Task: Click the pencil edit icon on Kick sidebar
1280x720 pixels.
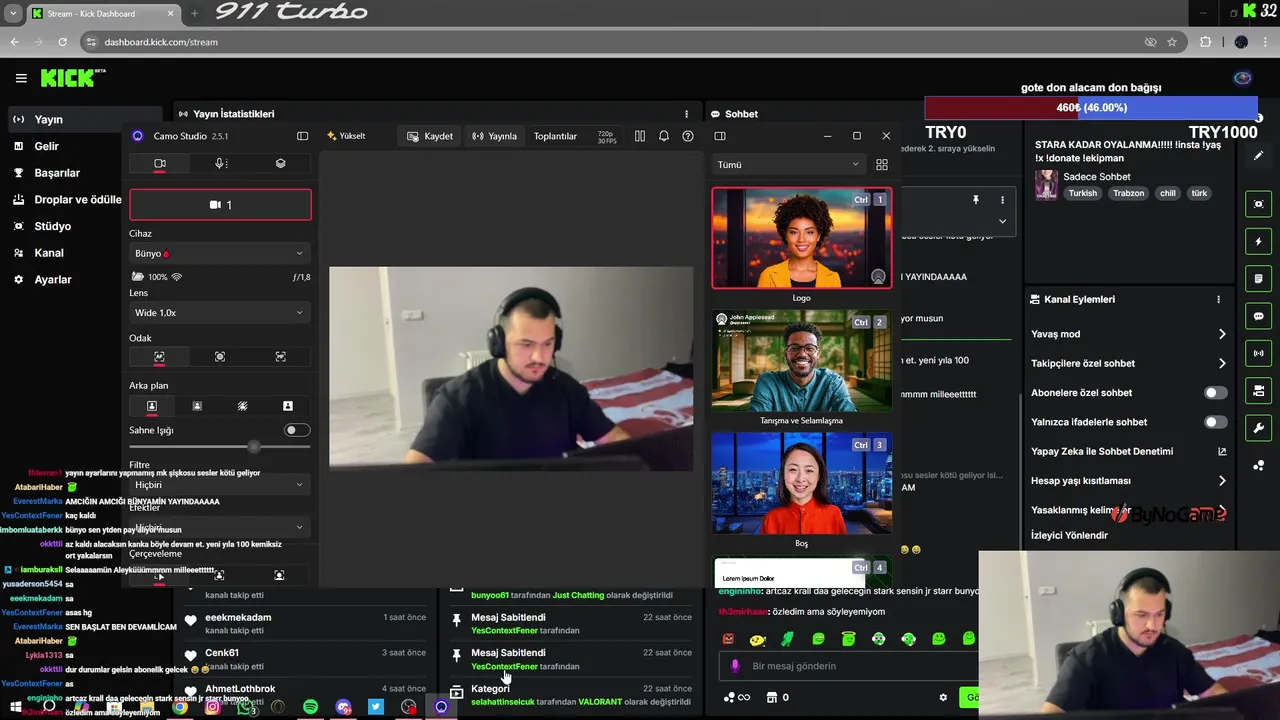Action: 1259,156
